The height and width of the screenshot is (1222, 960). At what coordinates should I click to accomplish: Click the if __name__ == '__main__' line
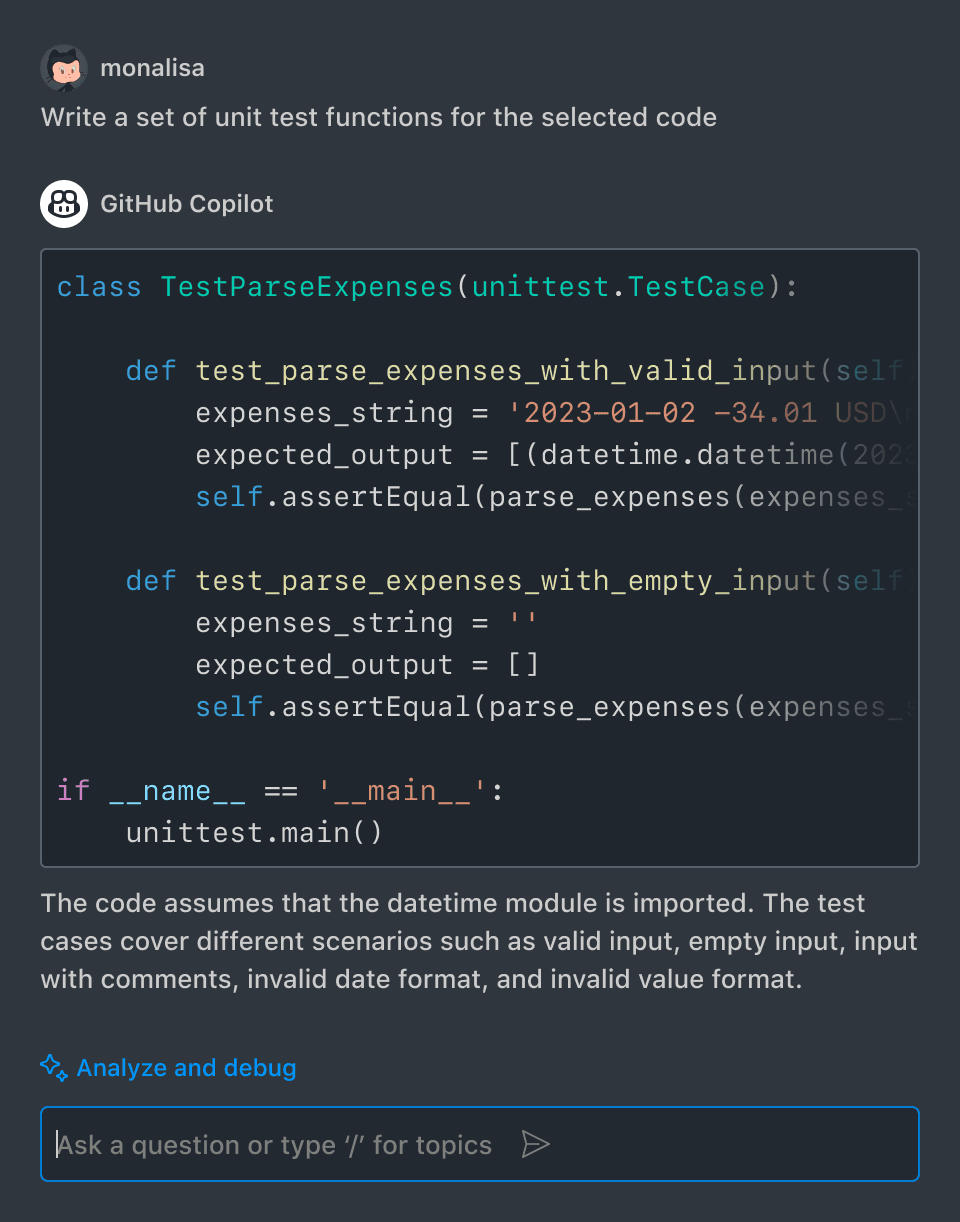280,791
